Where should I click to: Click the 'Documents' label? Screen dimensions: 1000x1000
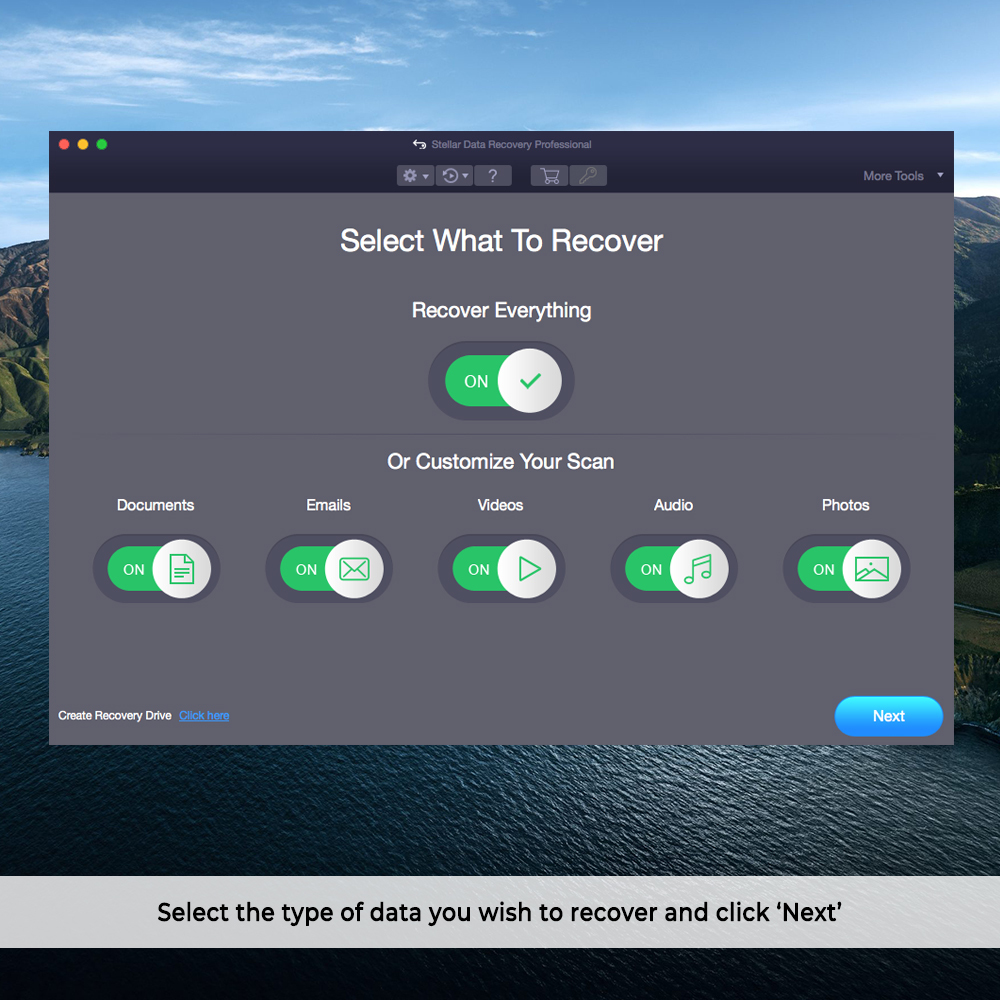pyautogui.click(x=156, y=505)
